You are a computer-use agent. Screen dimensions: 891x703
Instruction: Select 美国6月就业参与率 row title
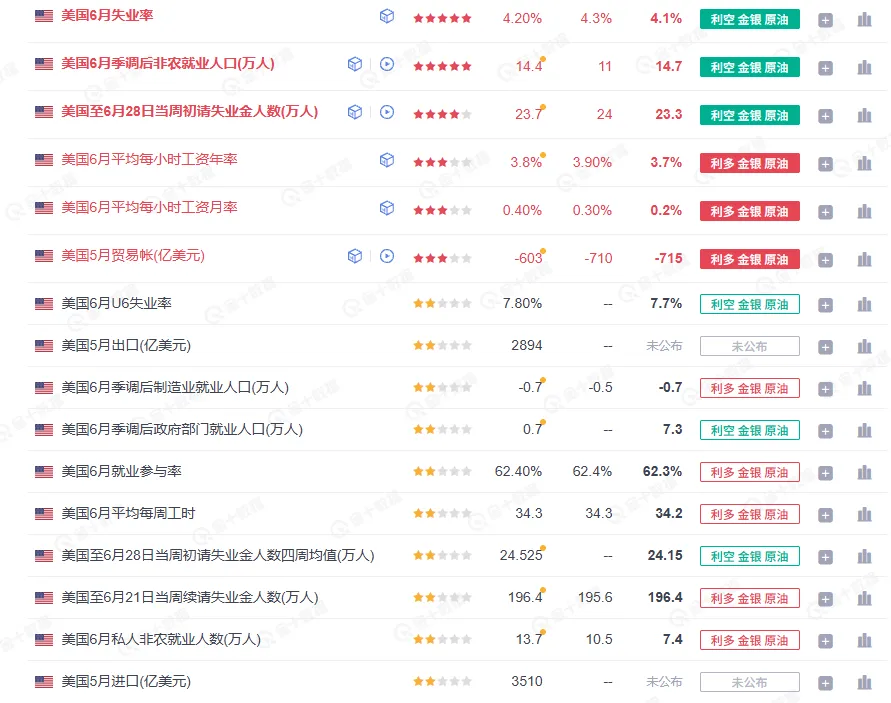pyautogui.click(x=121, y=472)
